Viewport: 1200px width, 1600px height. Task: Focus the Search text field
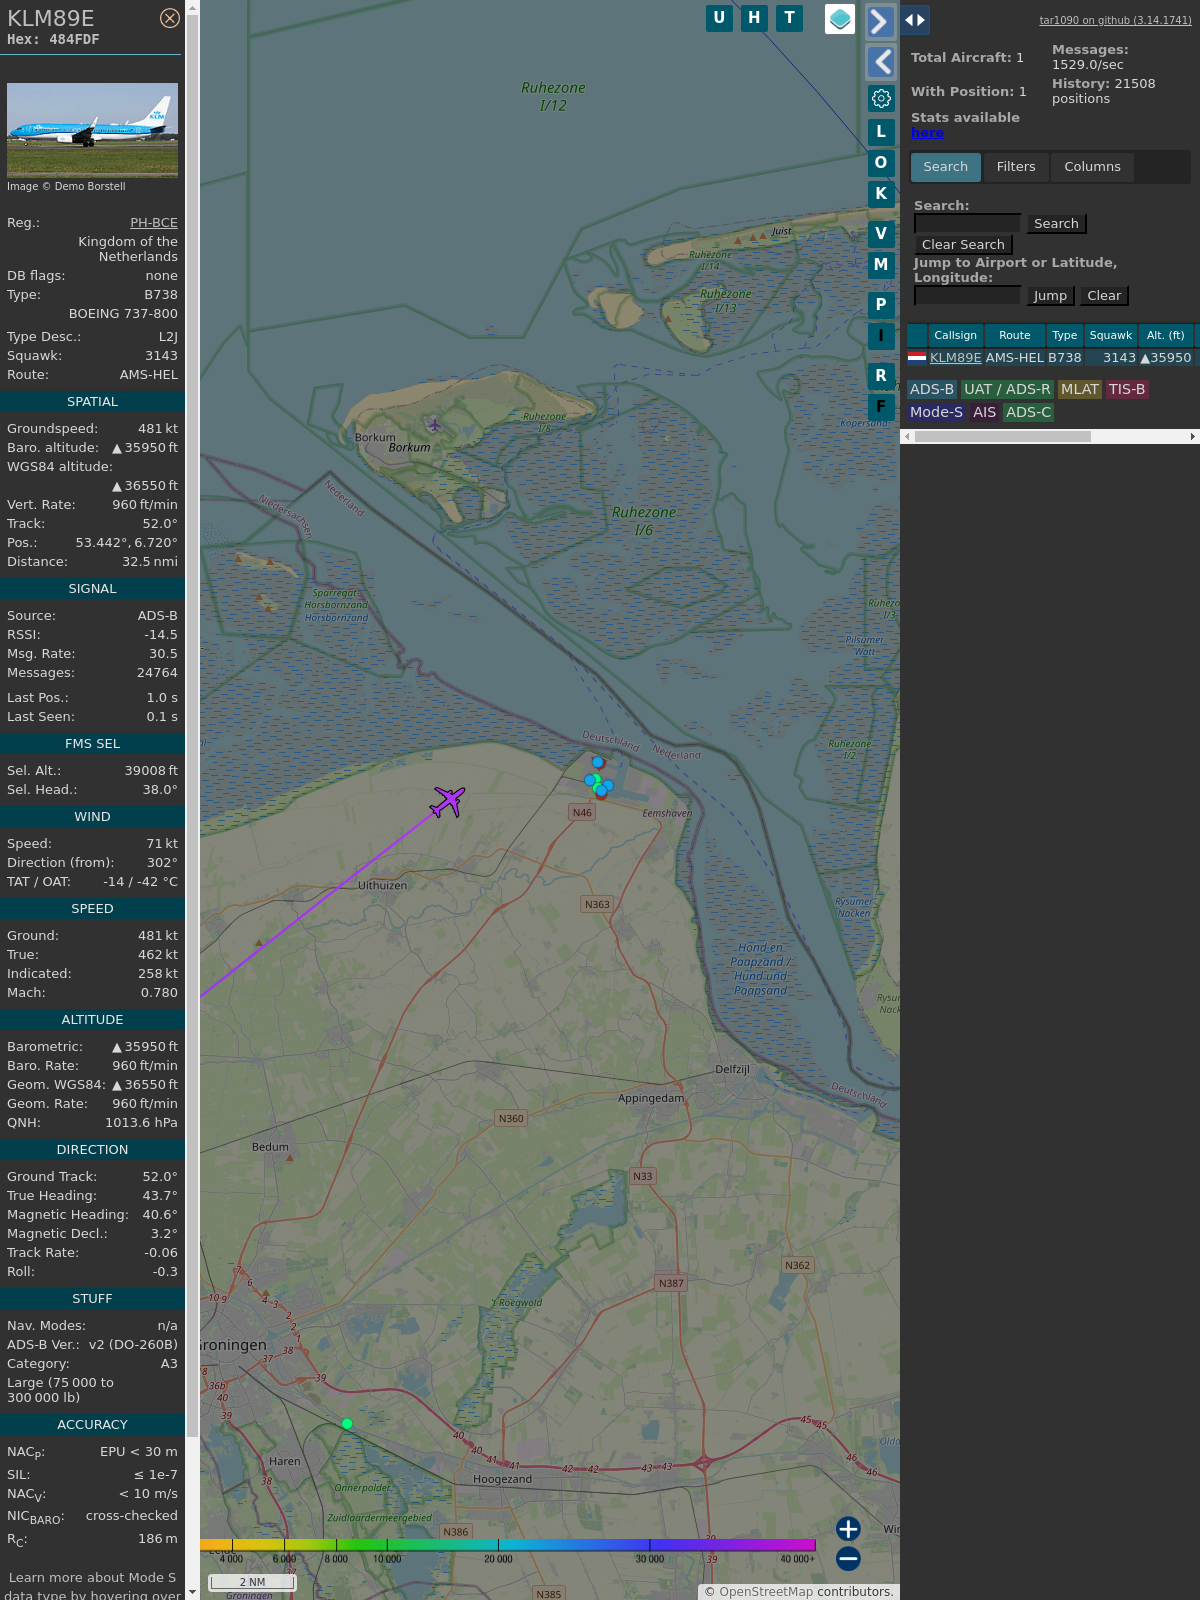pos(967,224)
